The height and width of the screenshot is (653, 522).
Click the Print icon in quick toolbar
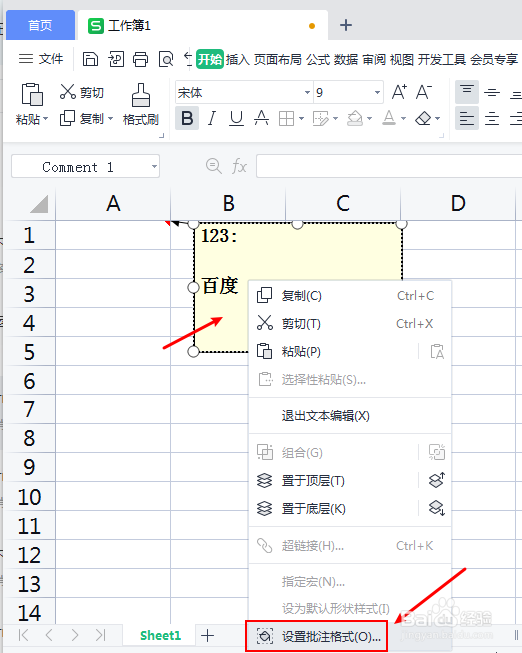click(140, 59)
